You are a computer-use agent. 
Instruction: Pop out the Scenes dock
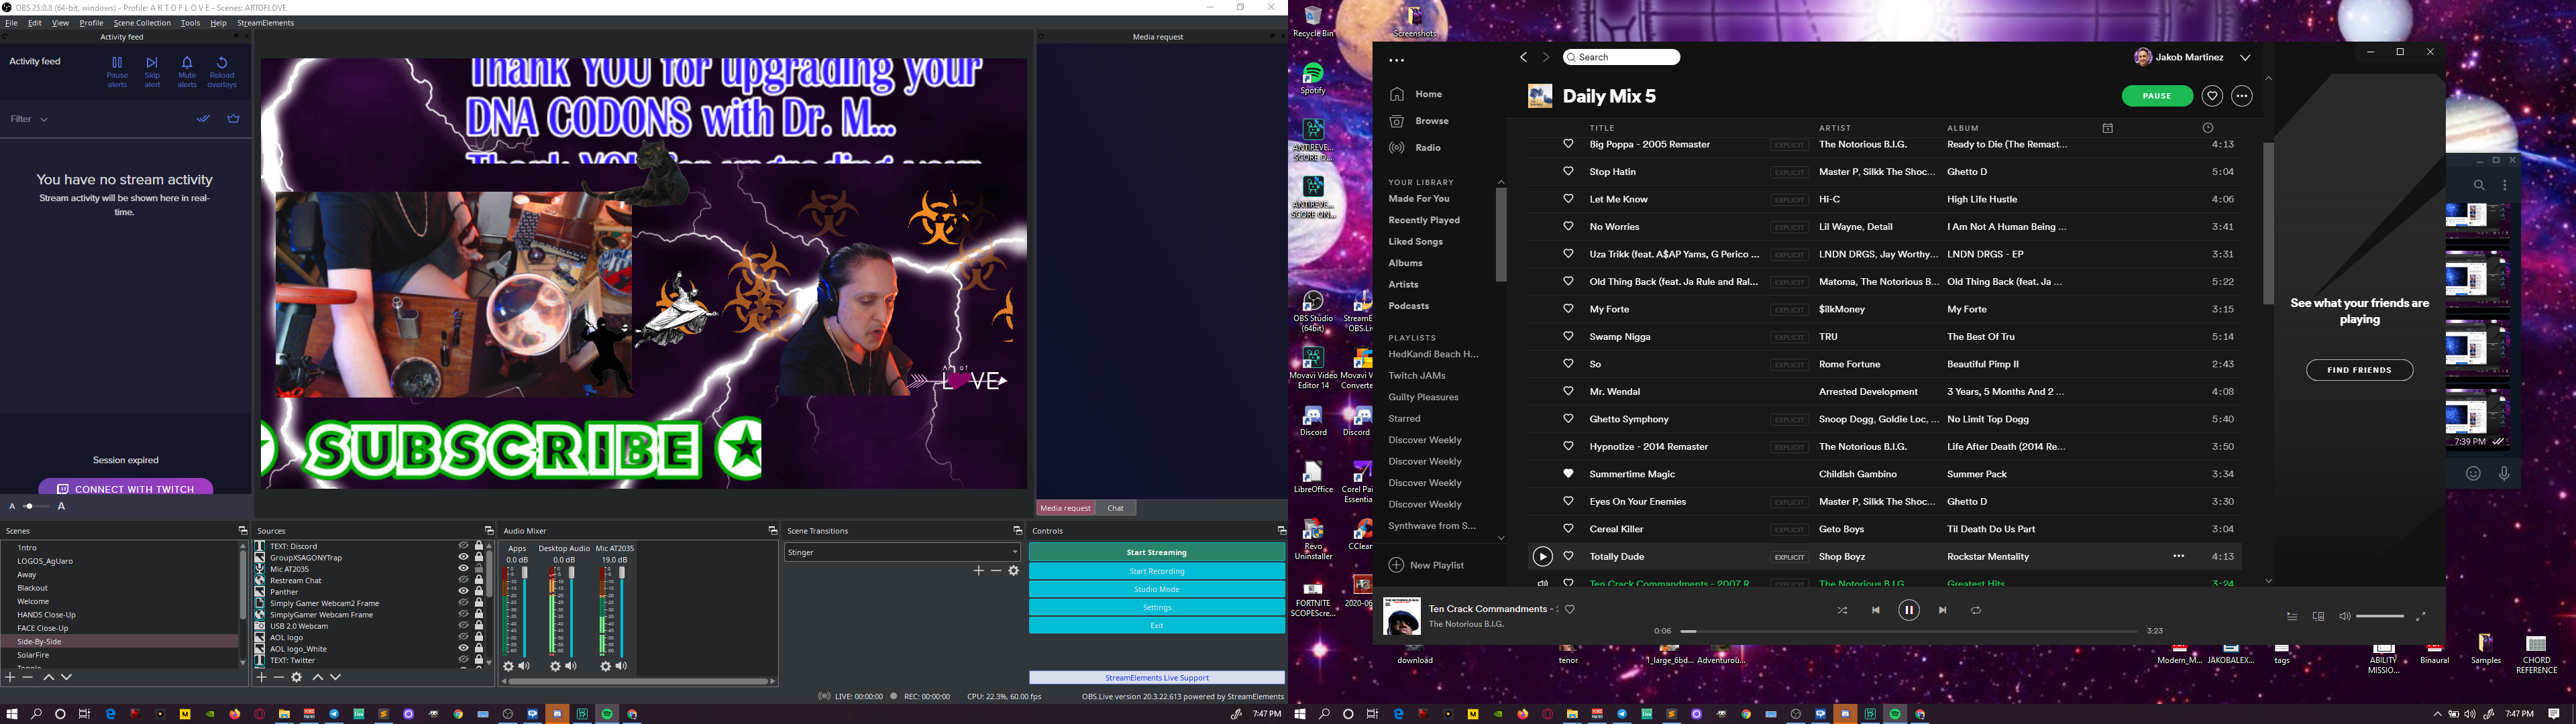[242, 531]
